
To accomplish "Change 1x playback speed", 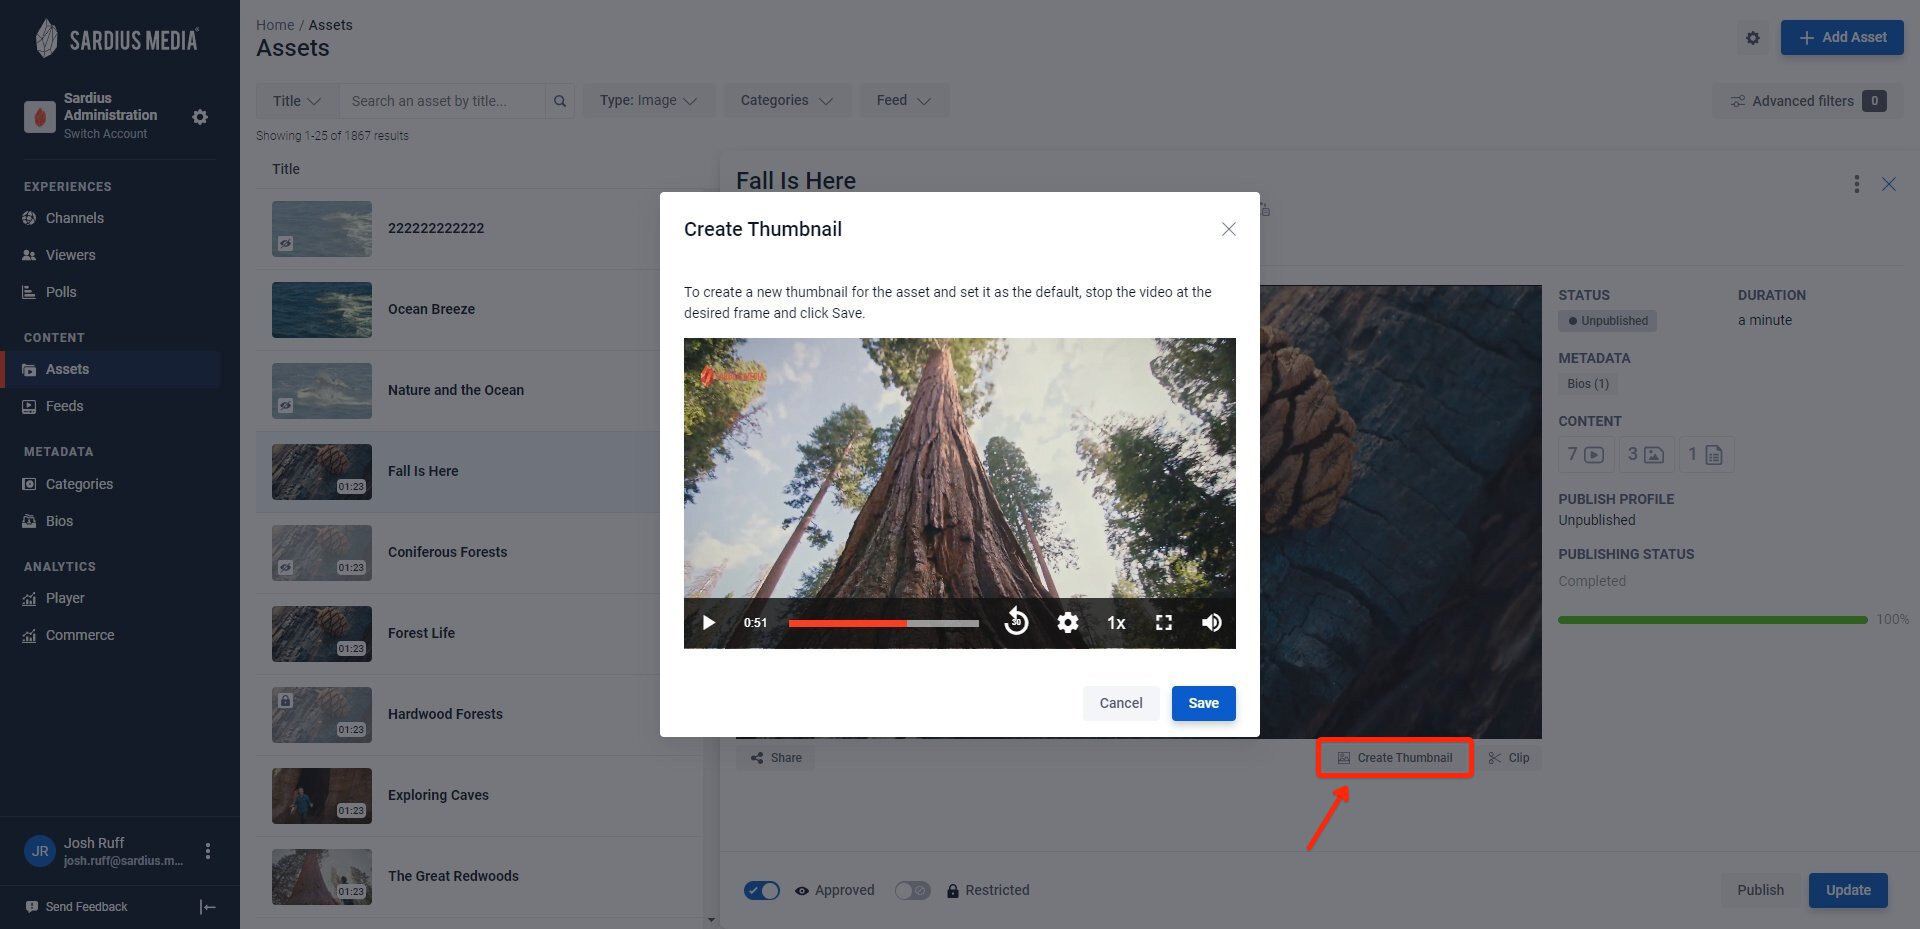I will click(x=1116, y=623).
